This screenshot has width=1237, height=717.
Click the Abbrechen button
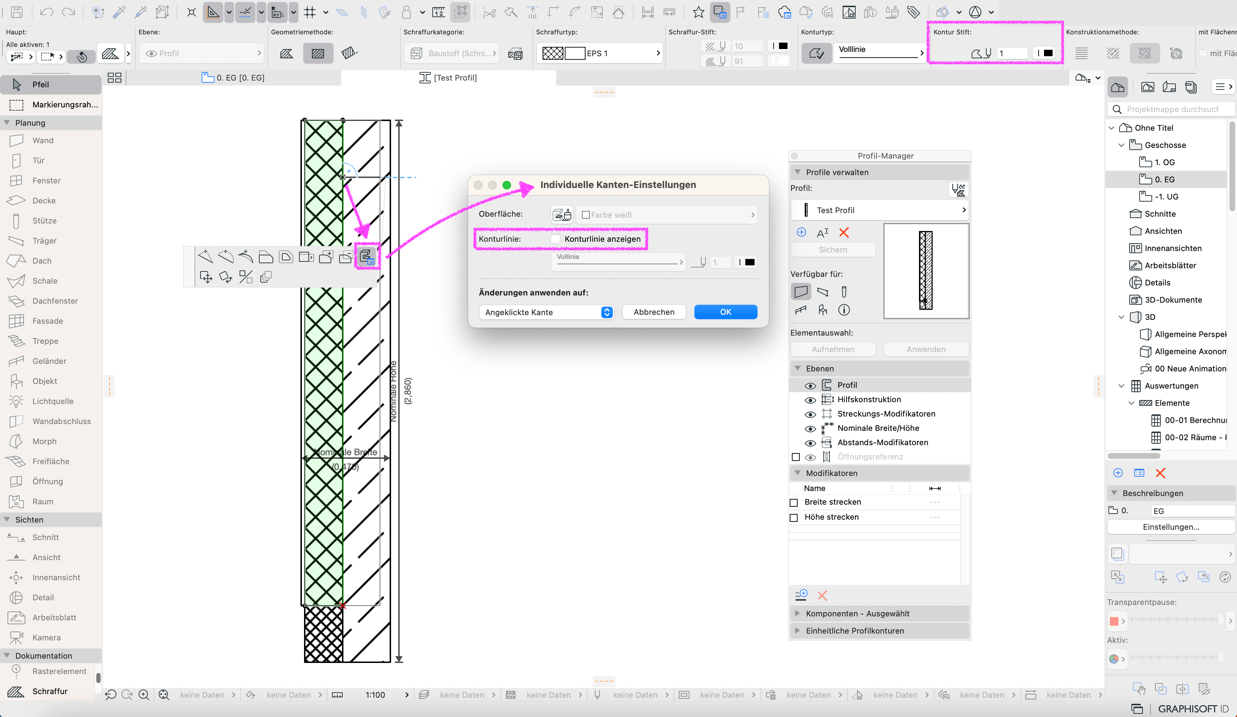(654, 312)
